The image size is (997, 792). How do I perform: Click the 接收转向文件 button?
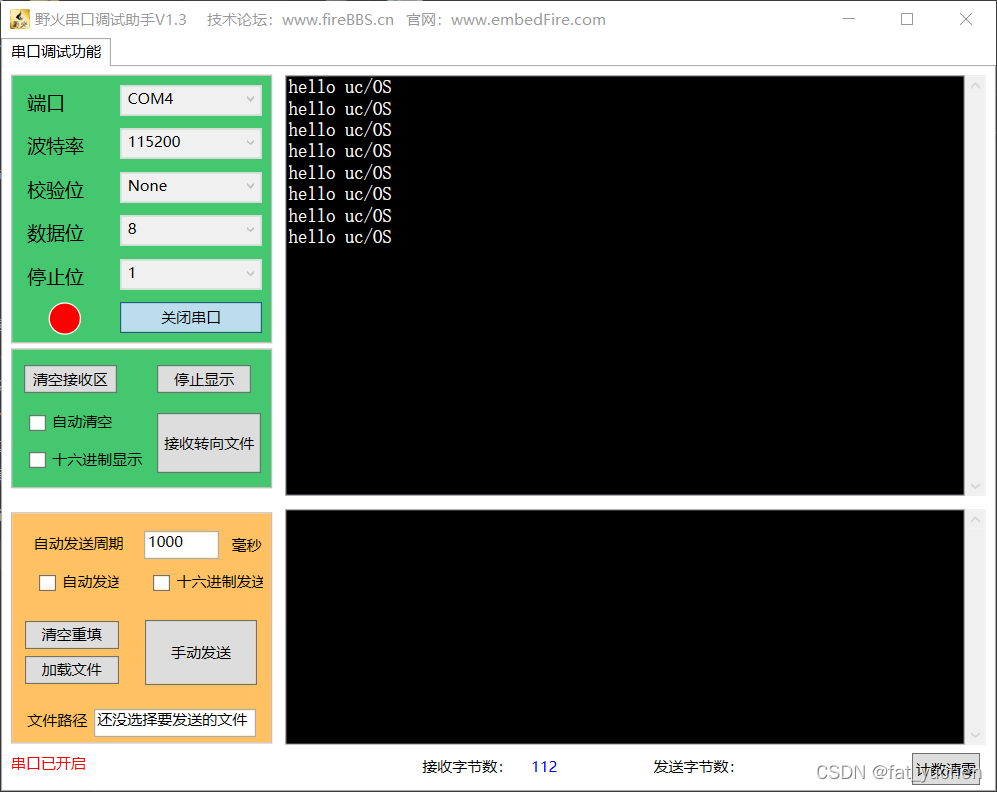point(209,443)
